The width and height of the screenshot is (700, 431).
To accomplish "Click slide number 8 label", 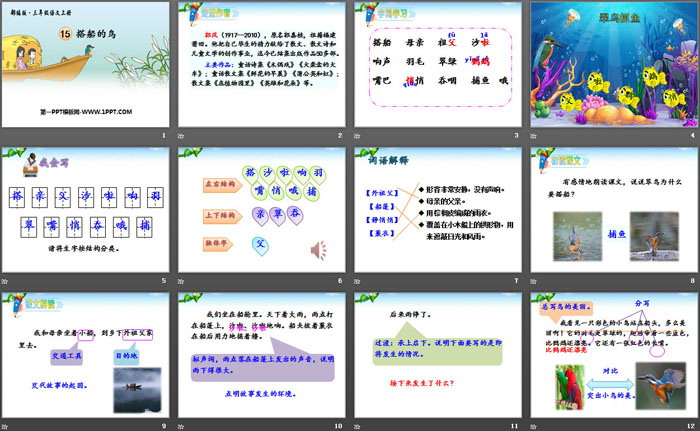I will pyautogui.click(x=692, y=281).
